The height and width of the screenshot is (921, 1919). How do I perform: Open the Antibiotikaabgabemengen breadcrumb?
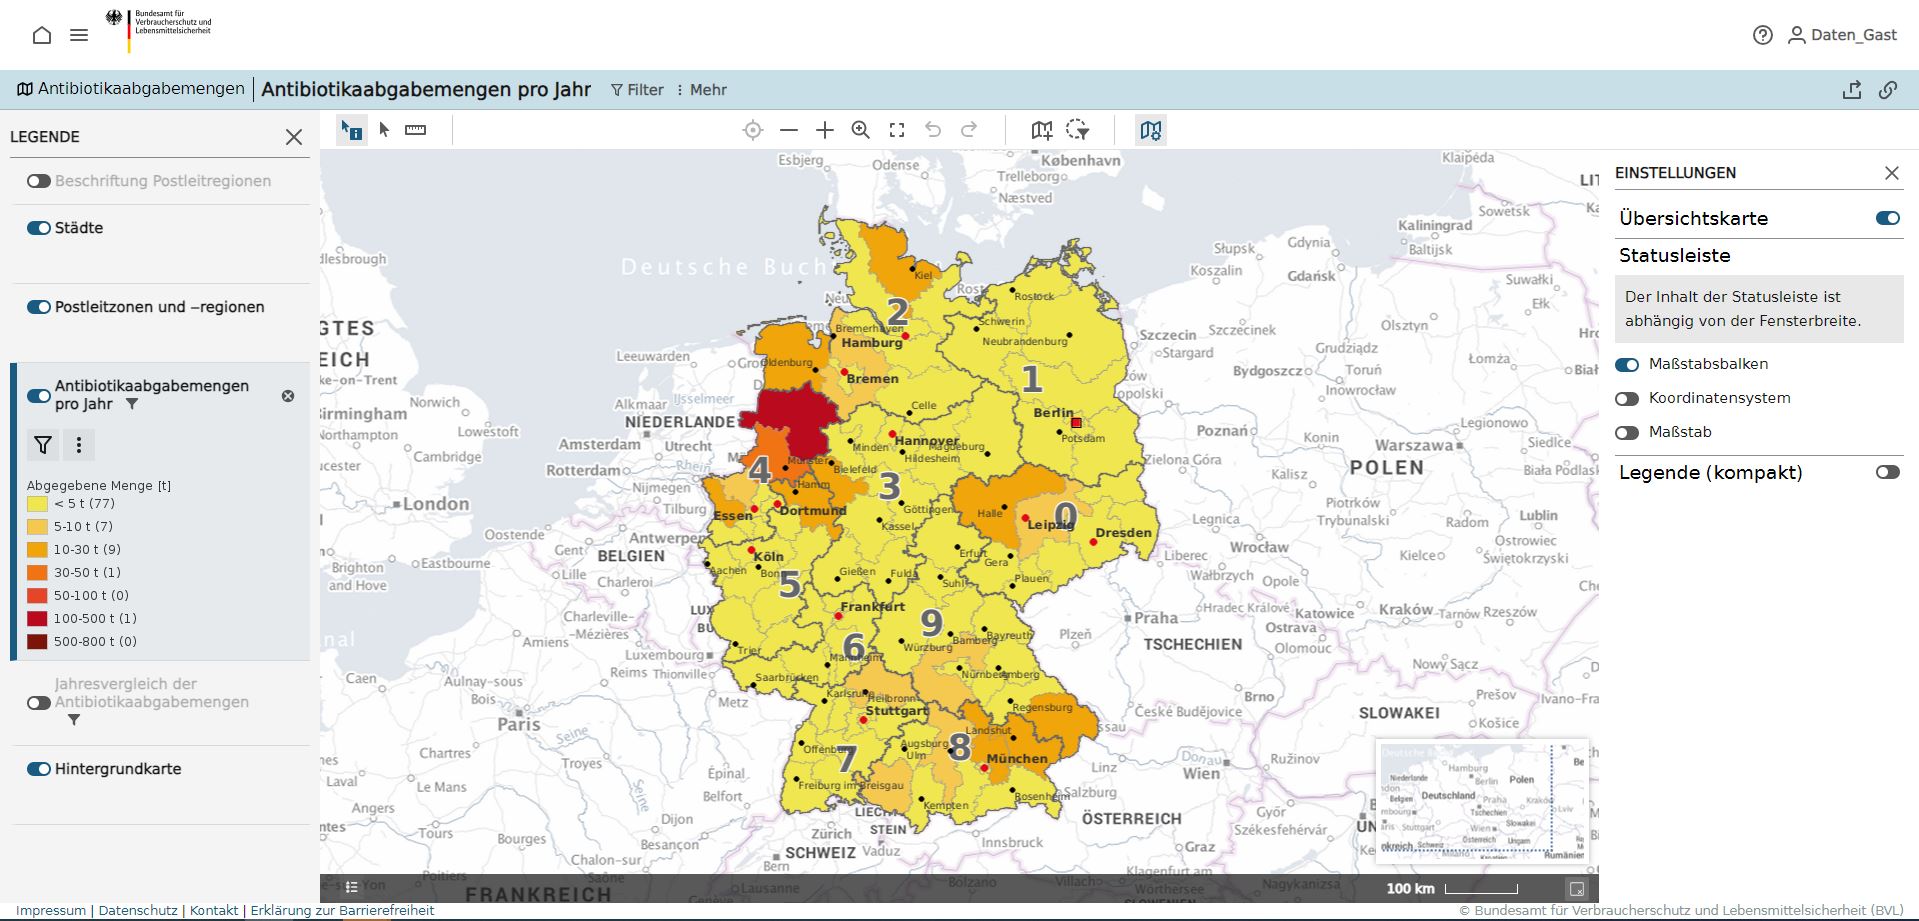pyautogui.click(x=130, y=89)
